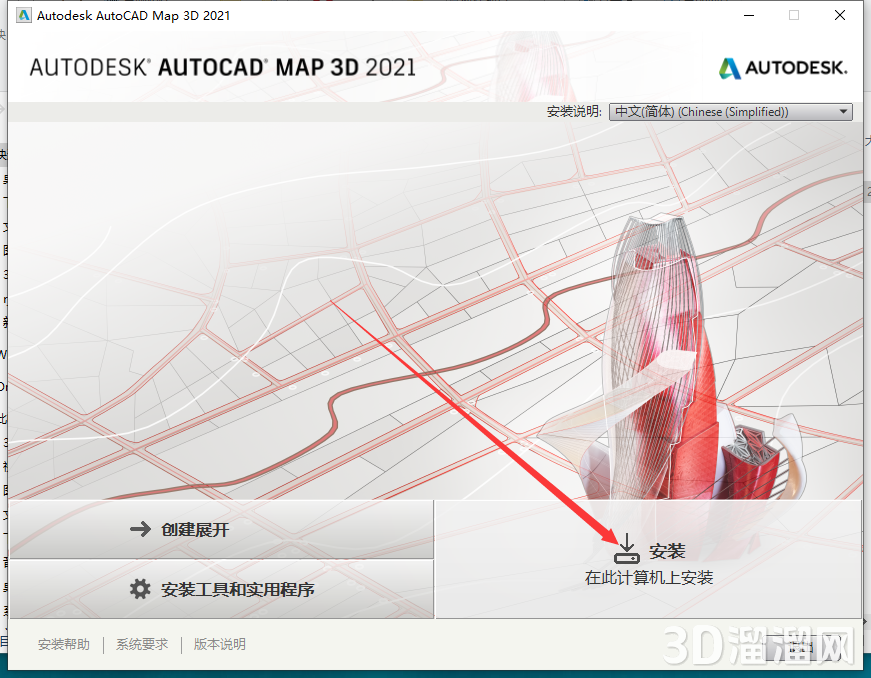
Task: Minimize the installer window
Action: [x=747, y=15]
